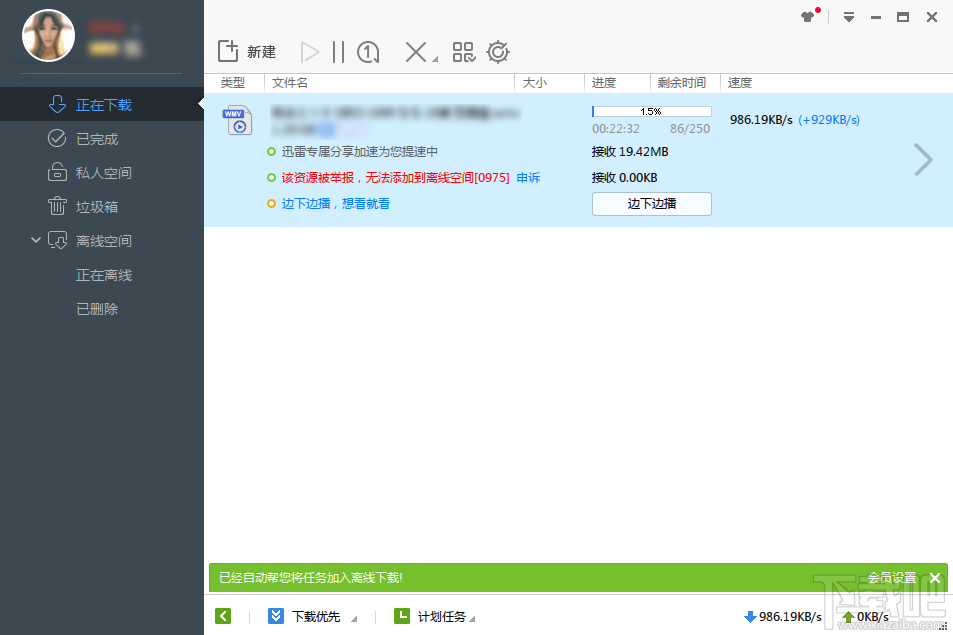The width and height of the screenshot is (953, 635).
Task: Click the 下载优先 icon in the status bar
Action: click(275, 616)
